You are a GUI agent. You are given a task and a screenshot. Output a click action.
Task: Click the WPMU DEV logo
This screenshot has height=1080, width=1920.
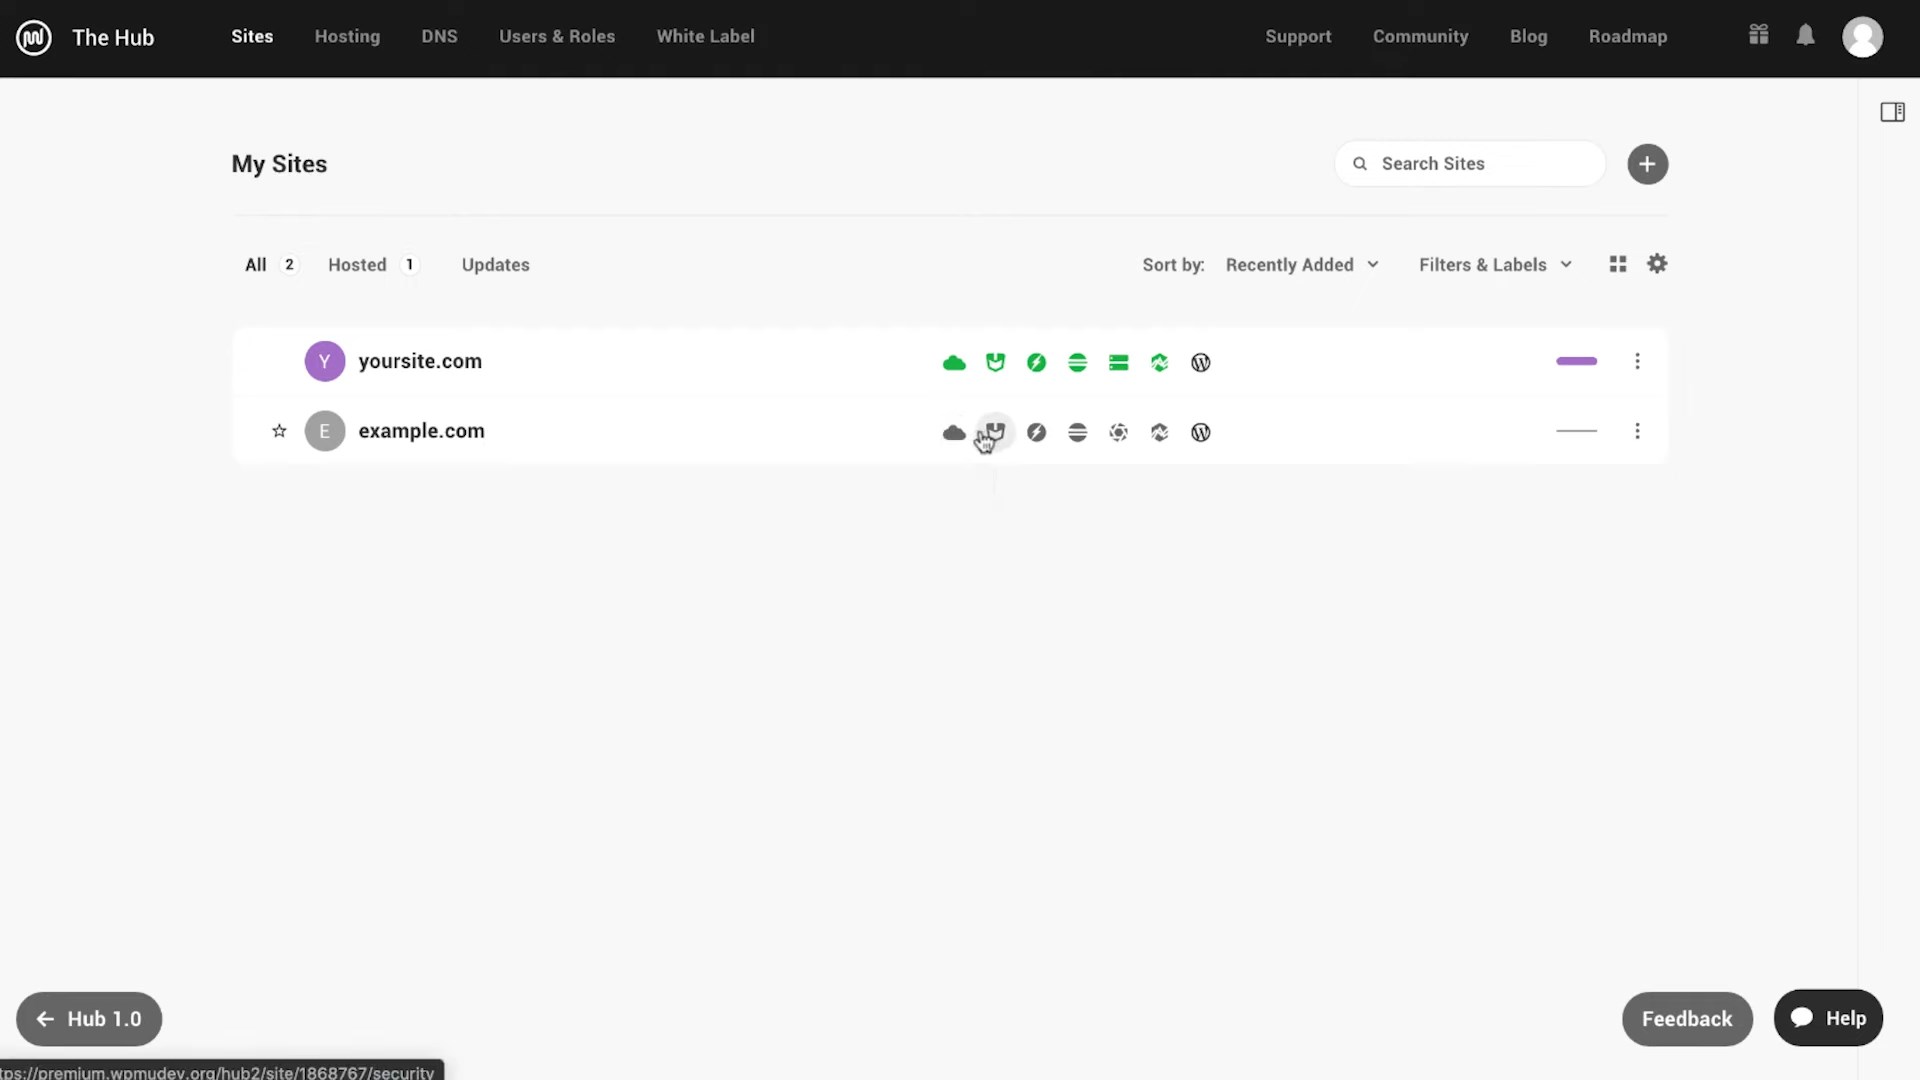pyautogui.click(x=34, y=38)
